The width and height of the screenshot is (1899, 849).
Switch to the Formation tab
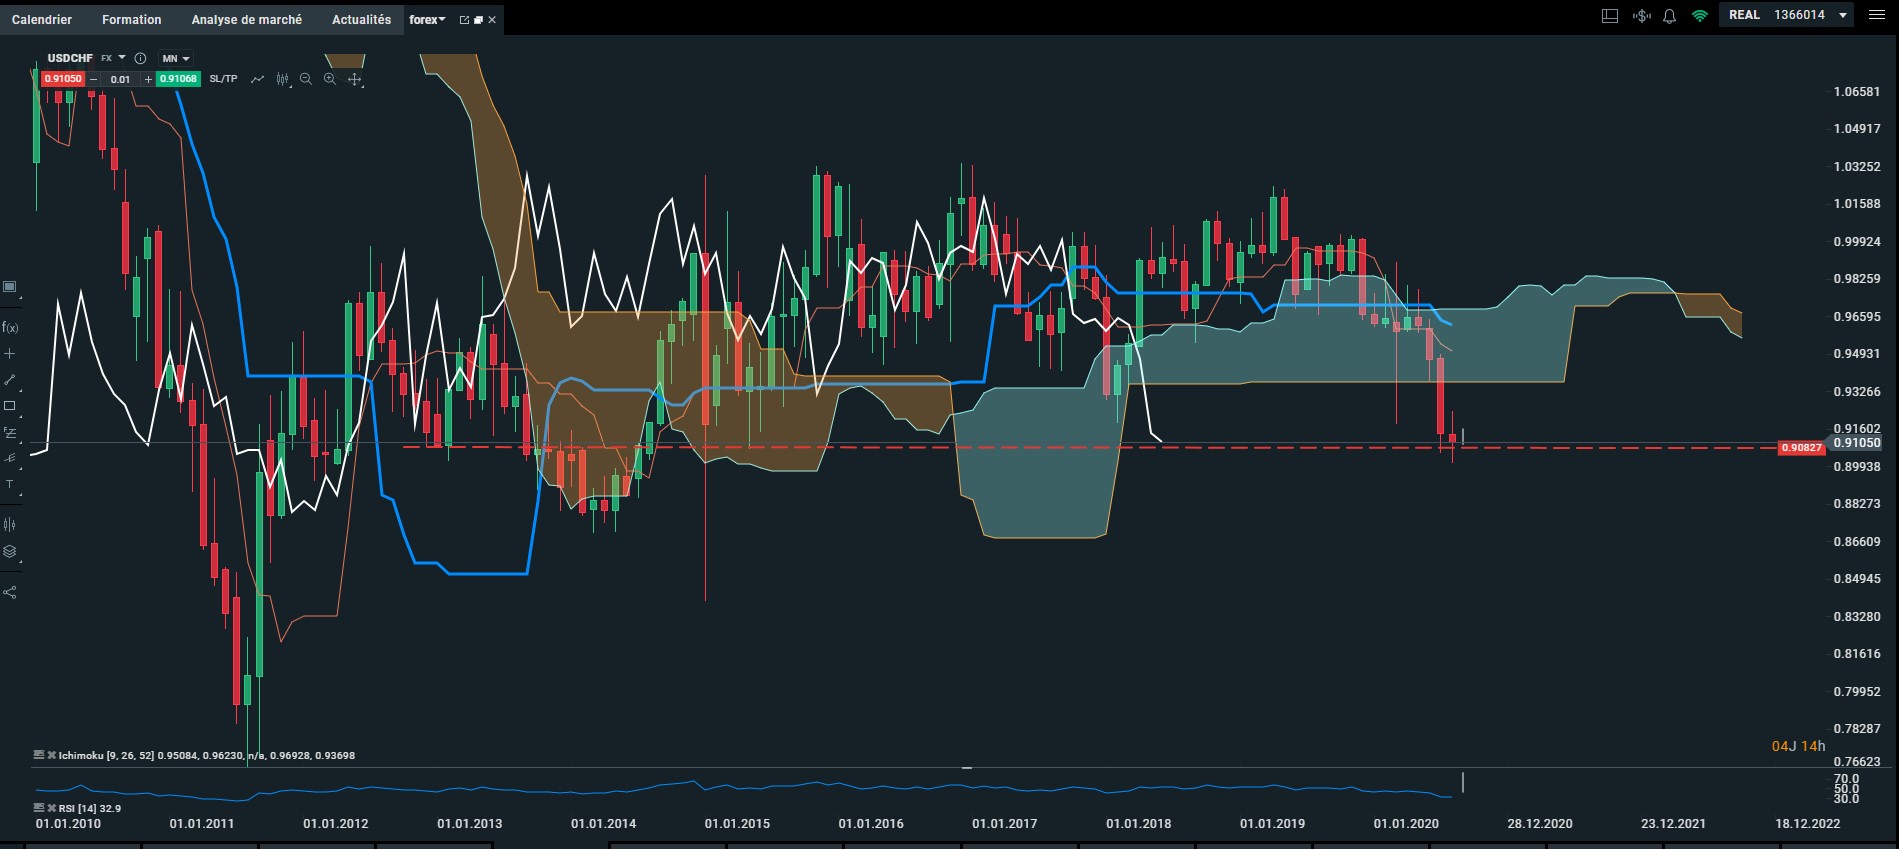131,19
